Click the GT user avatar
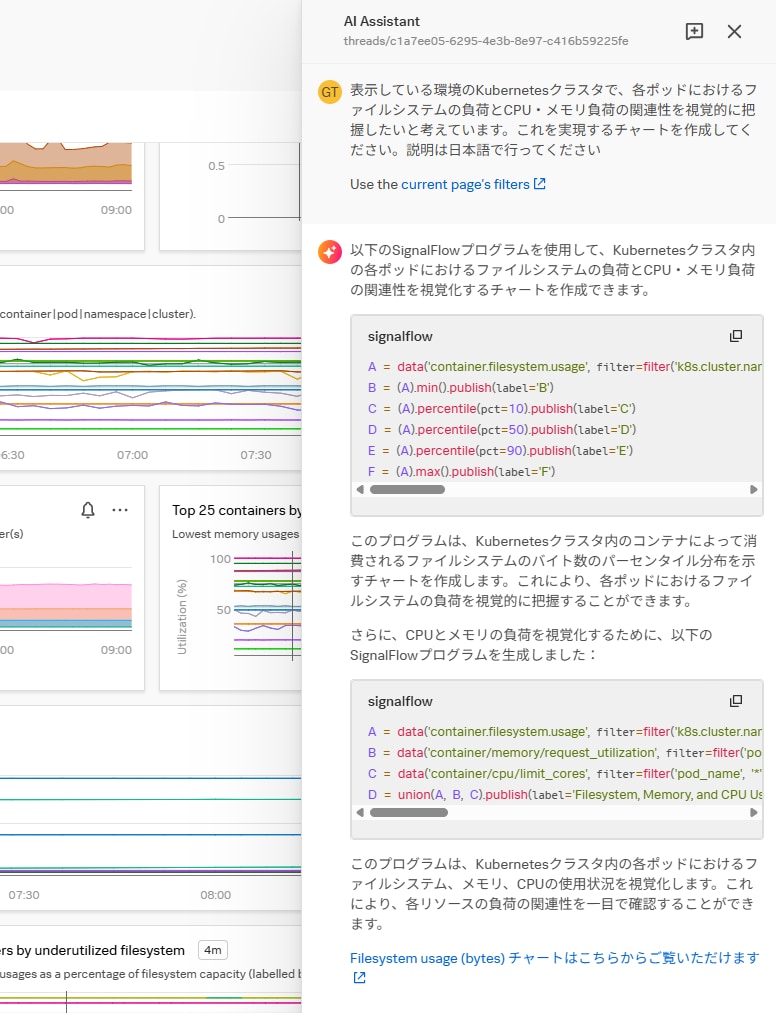This screenshot has height=1013, width=776. [x=330, y=92]
